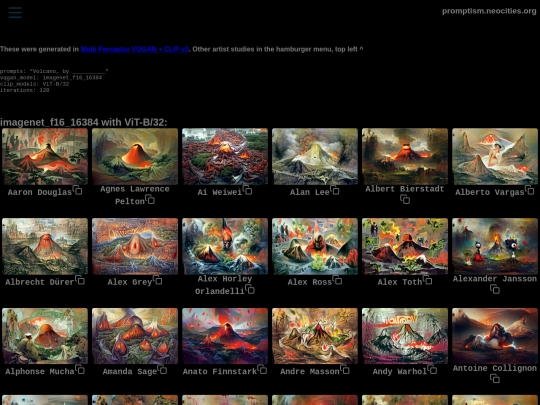Viewport: 540px width, 405px height.
Task: View the Anato Finnstark volcano image
Action: pyautogui.click(x=225, y=336)
